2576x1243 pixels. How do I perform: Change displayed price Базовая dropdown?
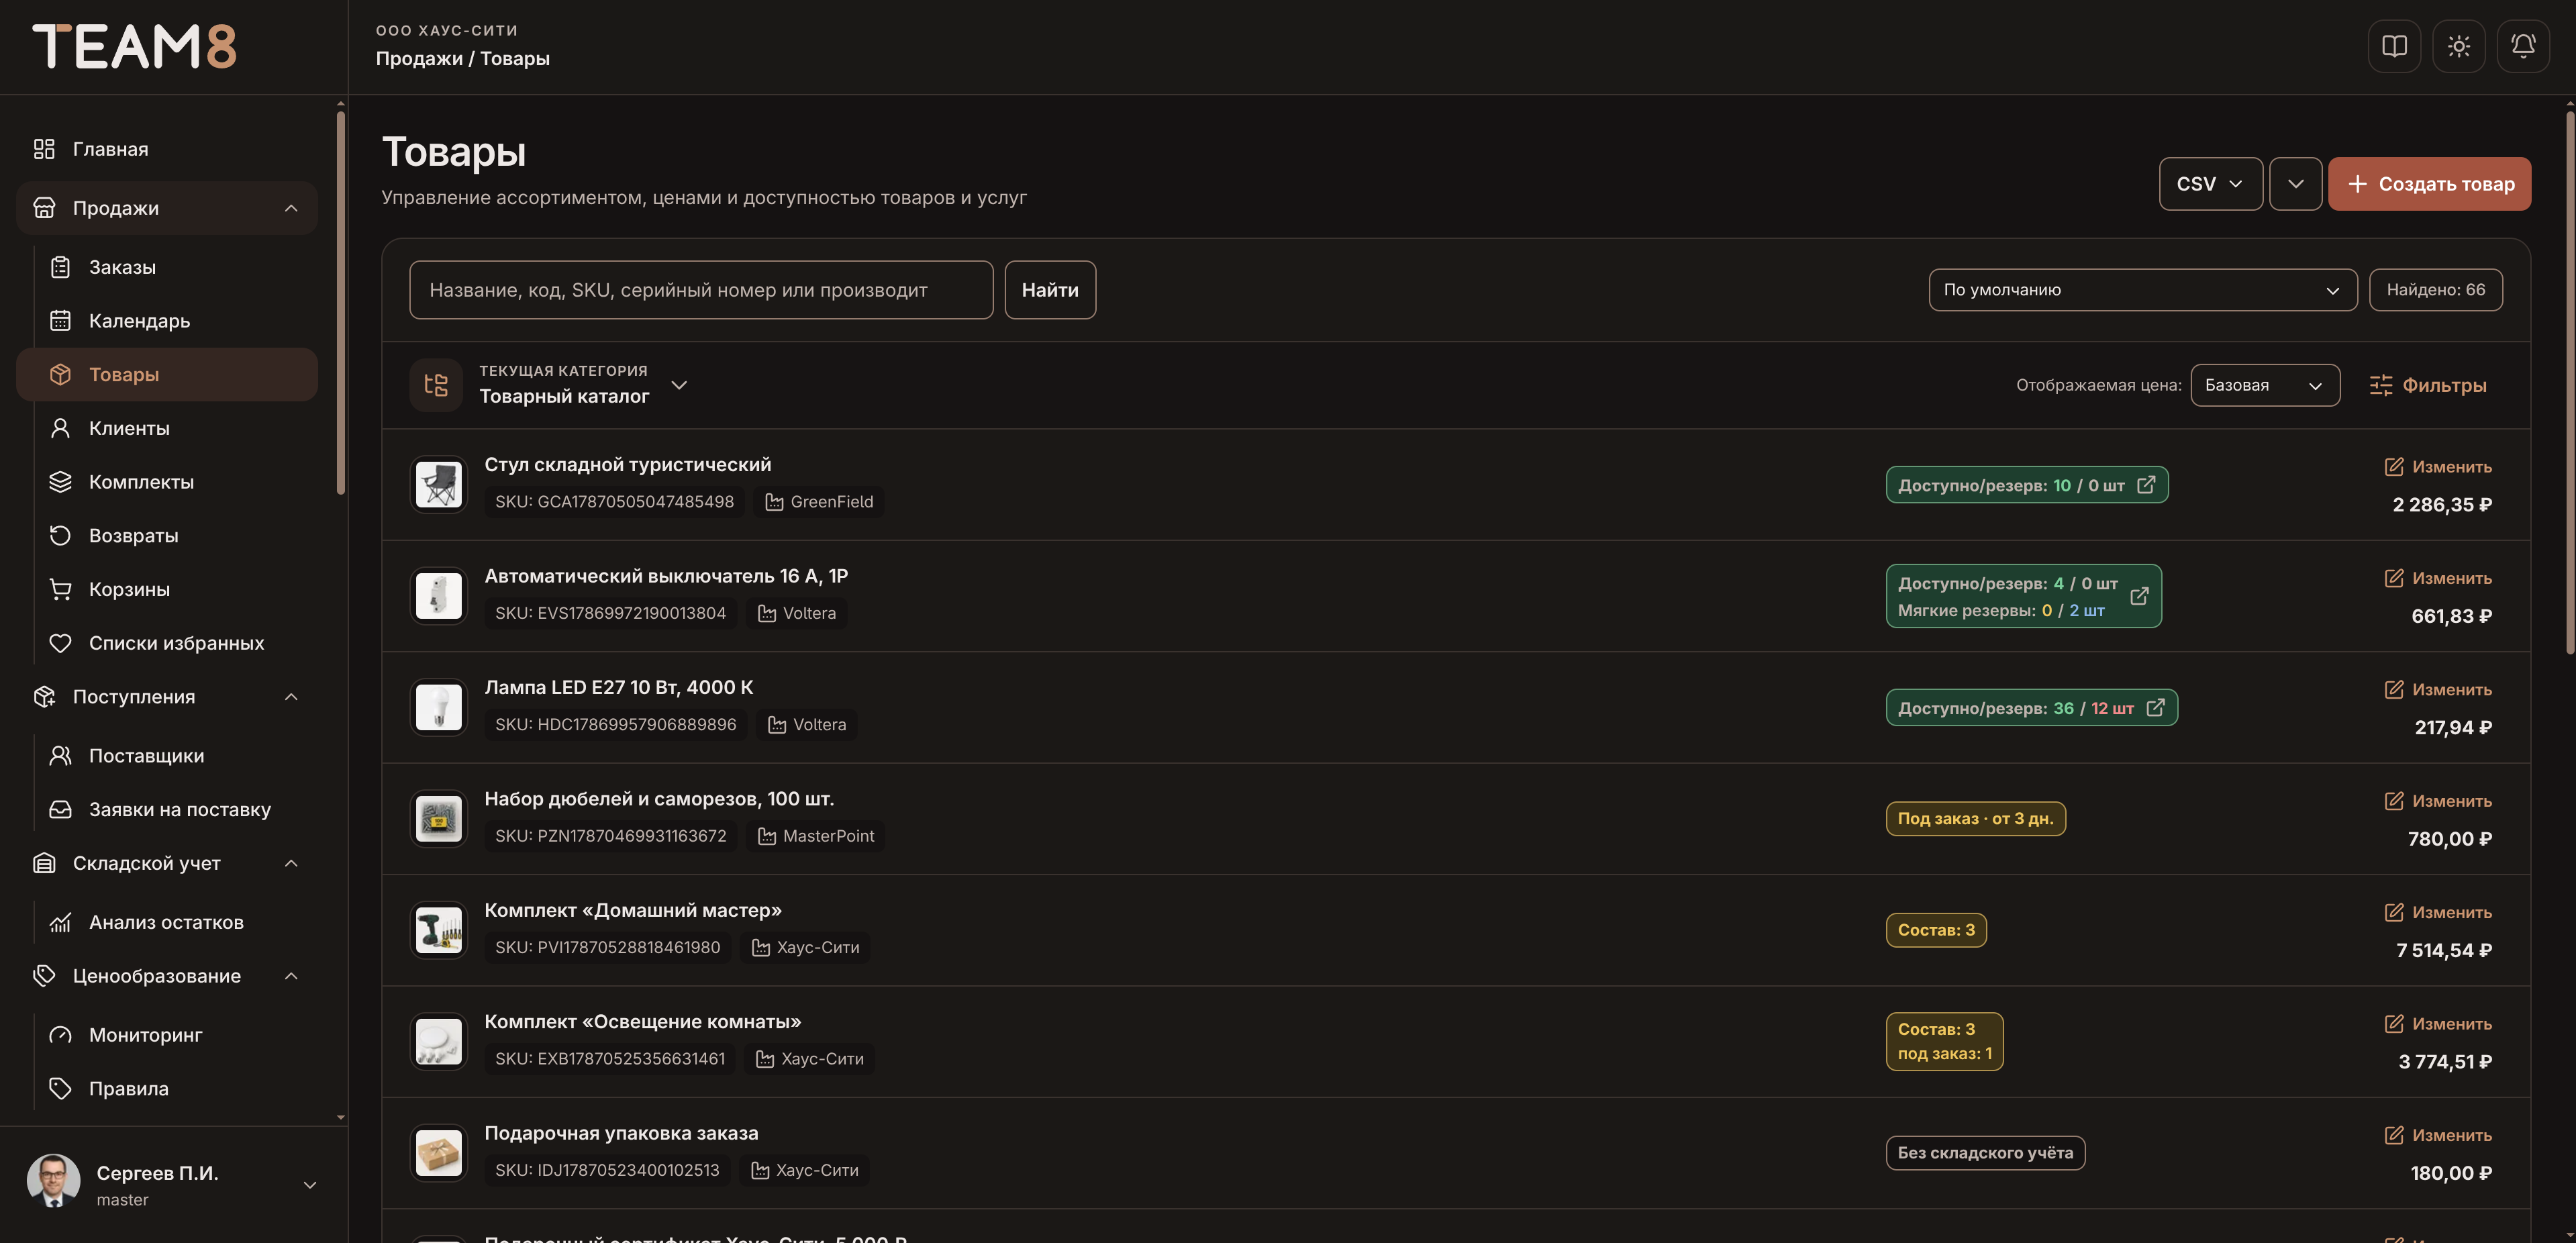(x=2264, y=385)
